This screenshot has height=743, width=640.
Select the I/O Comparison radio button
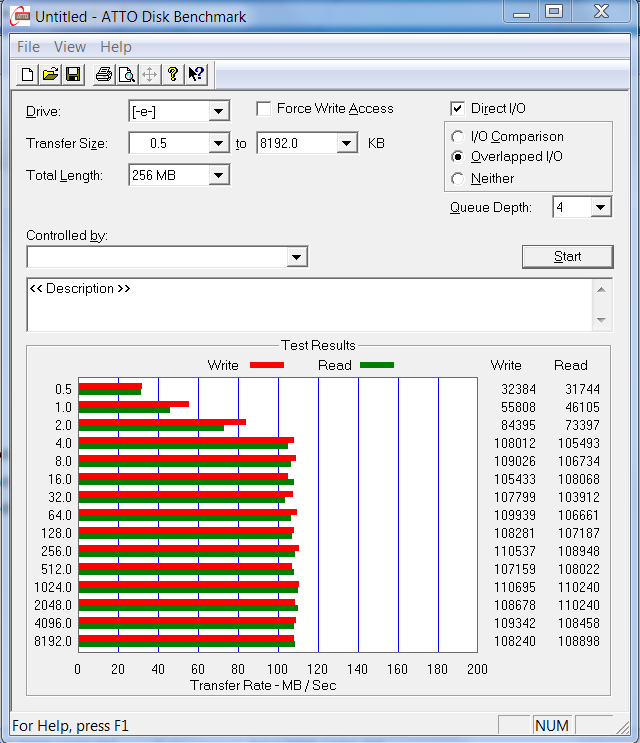pos(458,137)
